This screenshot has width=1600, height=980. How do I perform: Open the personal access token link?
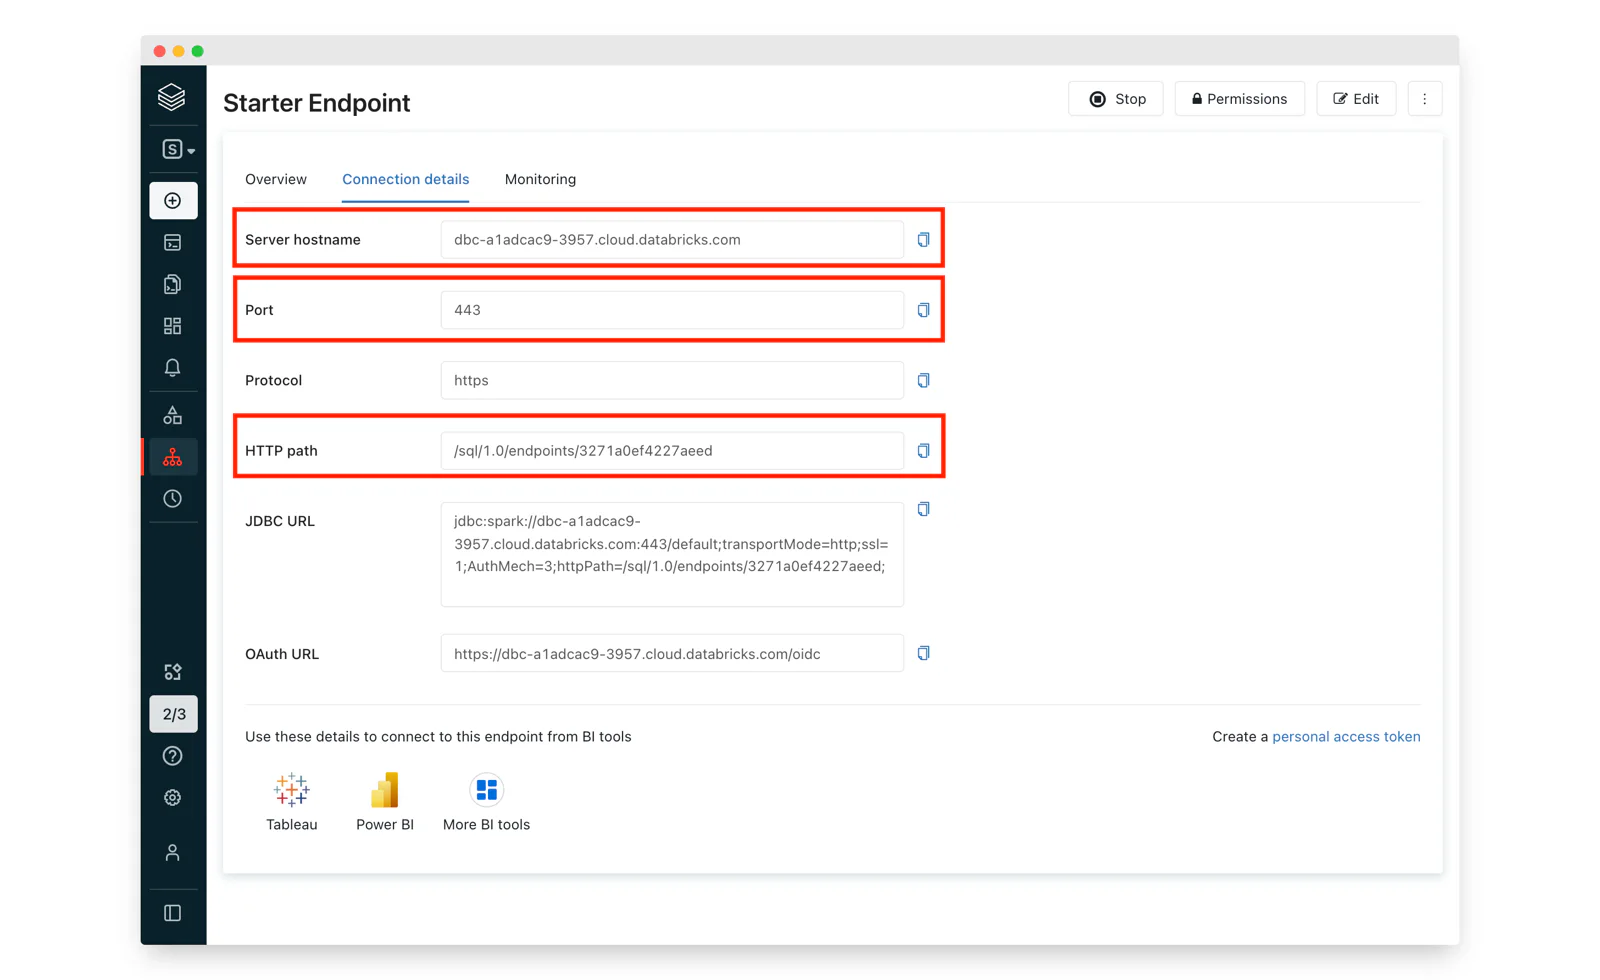[1346, 737]
